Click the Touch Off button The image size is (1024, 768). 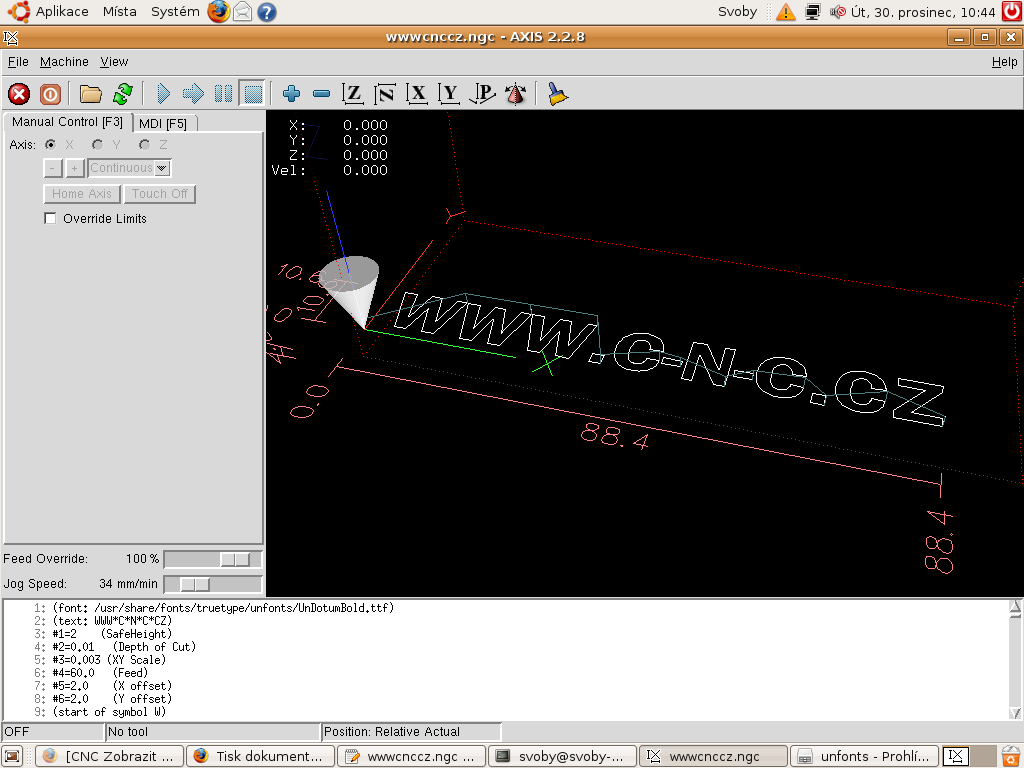[160, 194]
